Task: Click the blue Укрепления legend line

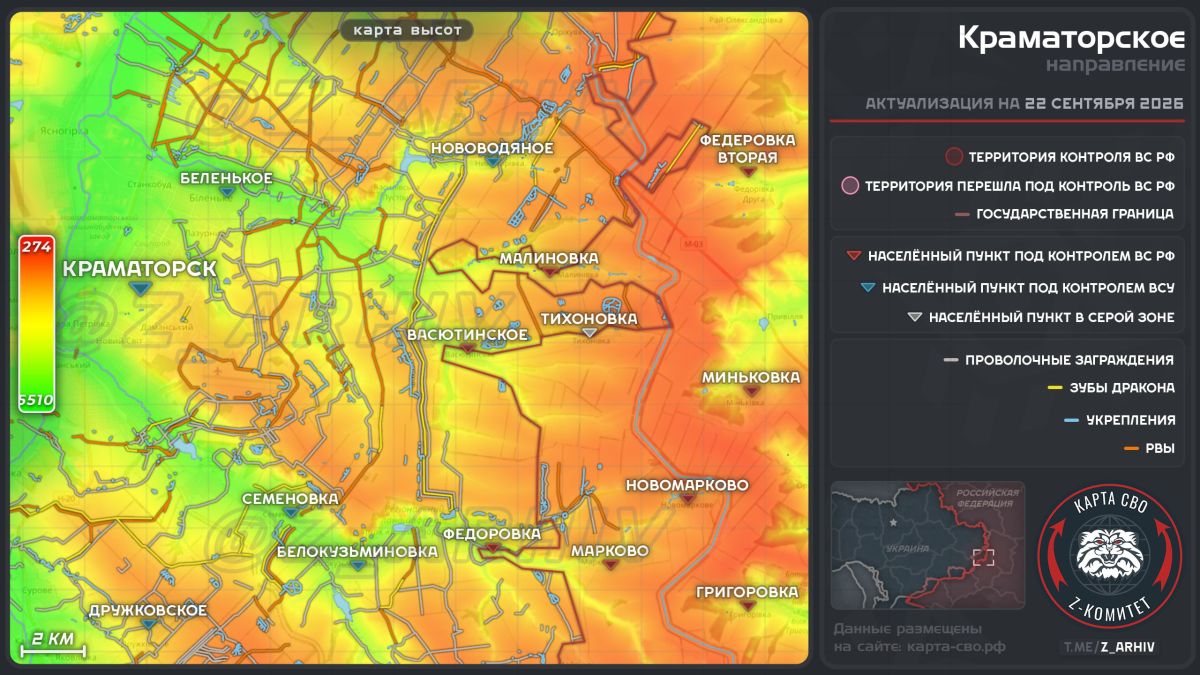Action: coord(1071,420)
